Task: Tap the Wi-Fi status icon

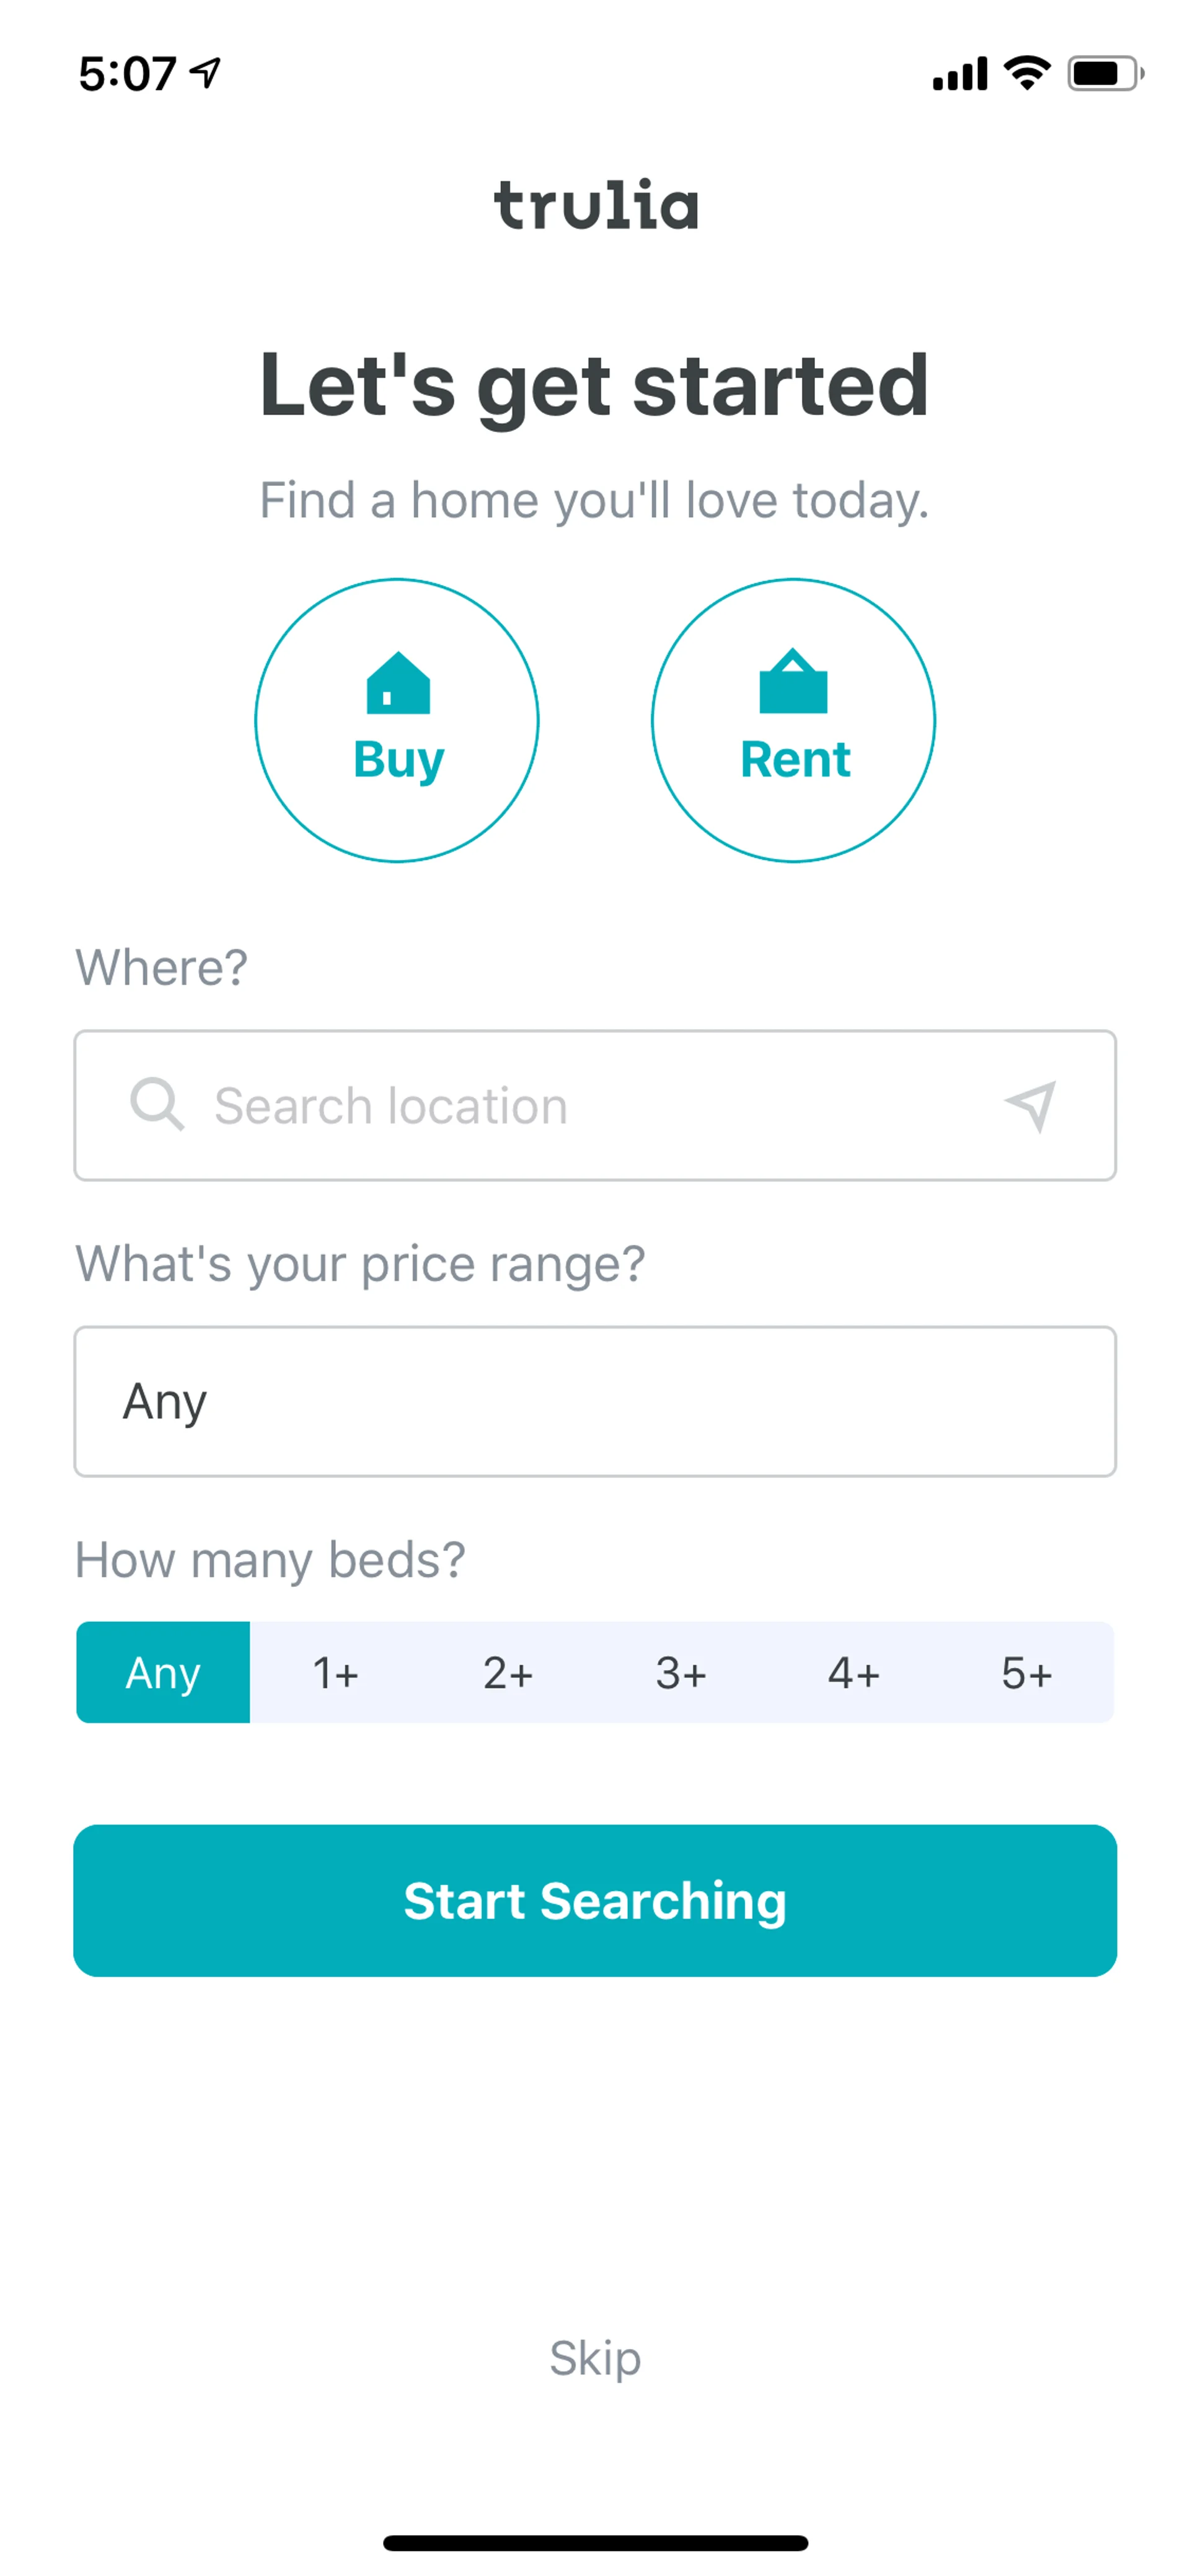Action: [1026, 73]
